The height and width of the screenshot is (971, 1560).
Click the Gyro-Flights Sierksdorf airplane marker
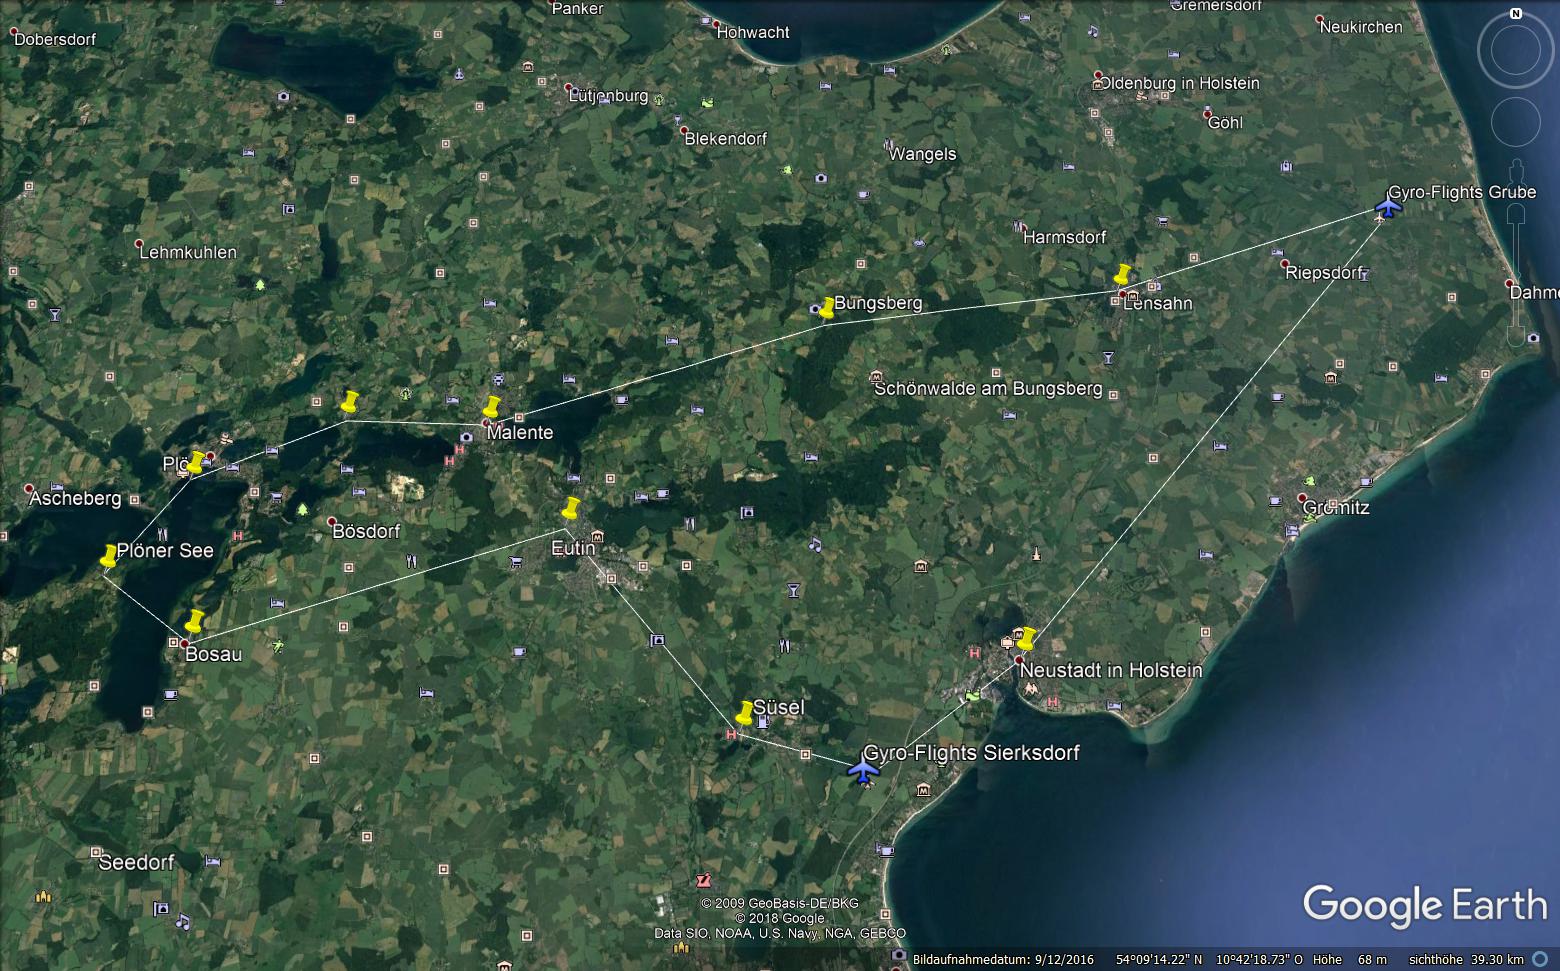[863, 770]
